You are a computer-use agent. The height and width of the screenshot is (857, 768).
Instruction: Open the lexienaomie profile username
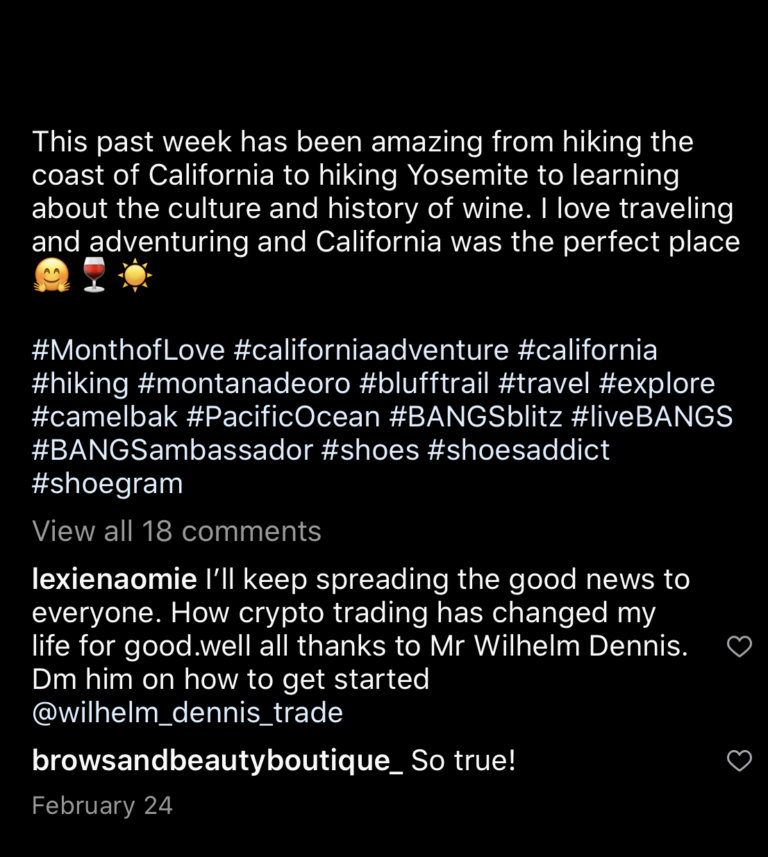click(x=114, y=579)
